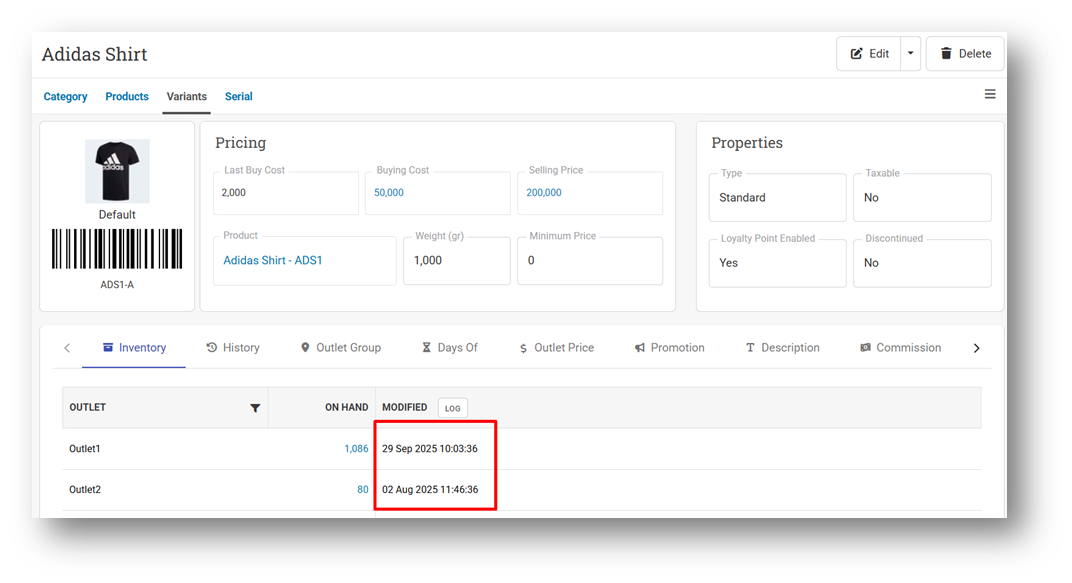The image size is (1072, 583).
Task: Select the Variants tab
Action: [x=187, y=96]
